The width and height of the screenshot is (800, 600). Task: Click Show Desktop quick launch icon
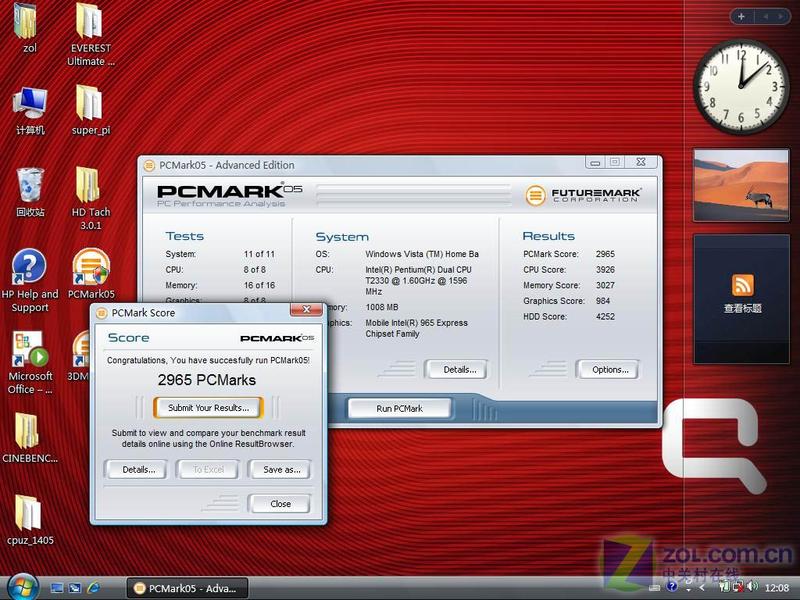coord(57,588)
